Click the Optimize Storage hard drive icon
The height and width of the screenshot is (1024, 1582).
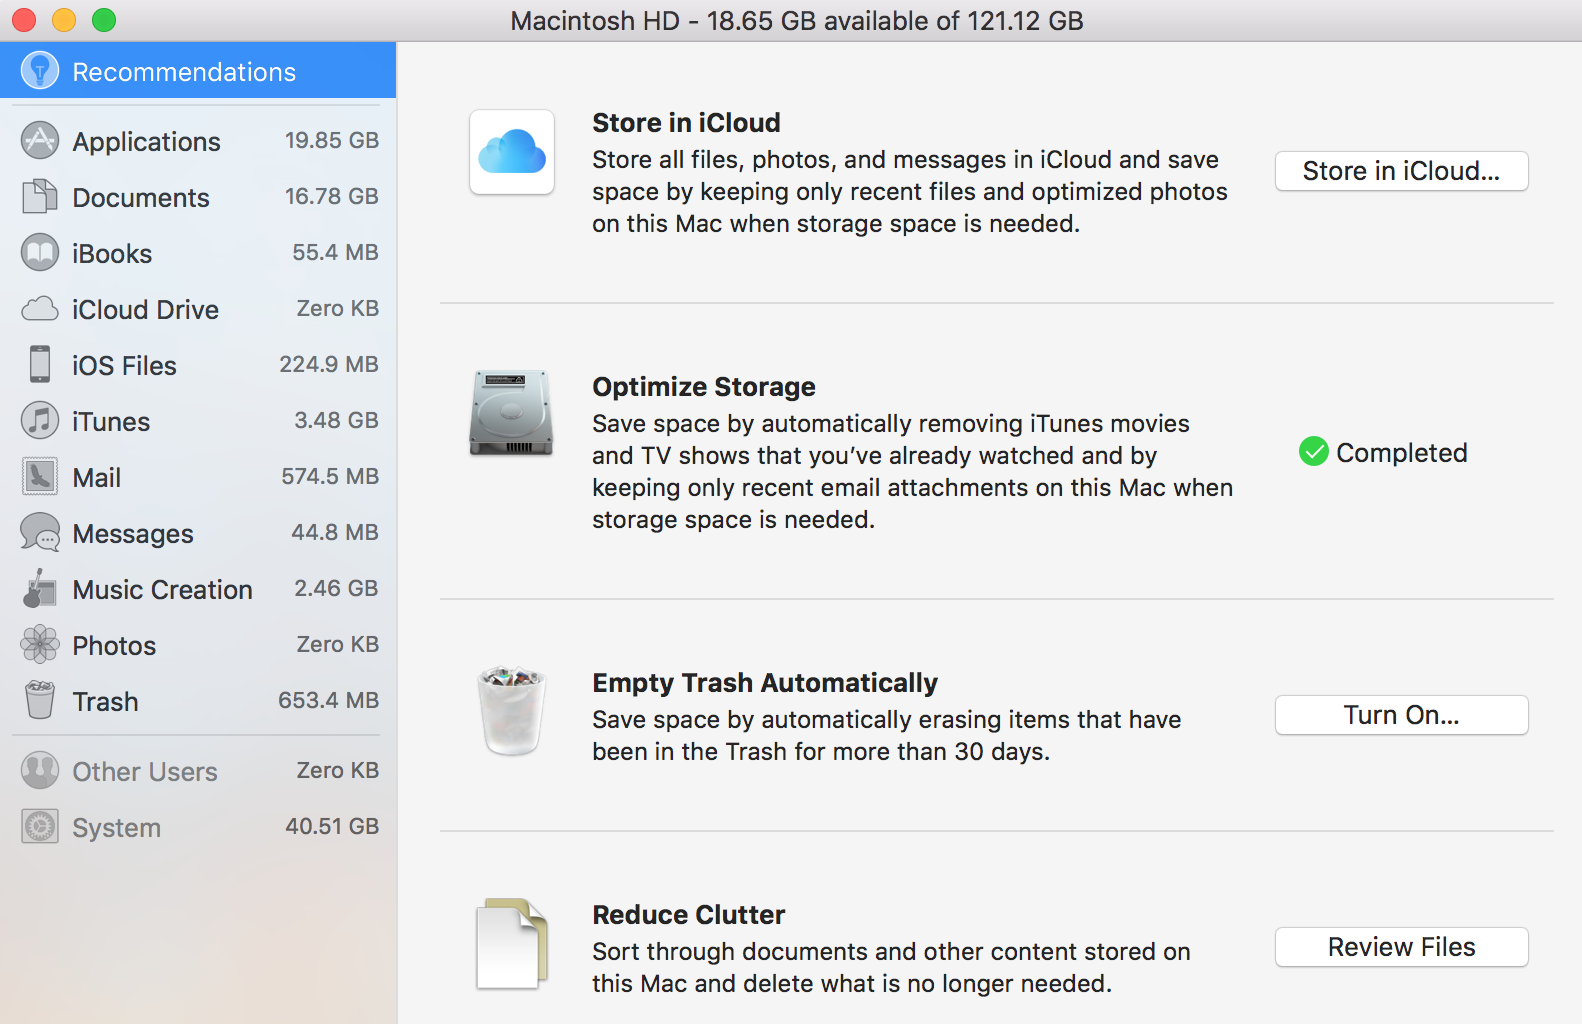click(x=512, y=413)
